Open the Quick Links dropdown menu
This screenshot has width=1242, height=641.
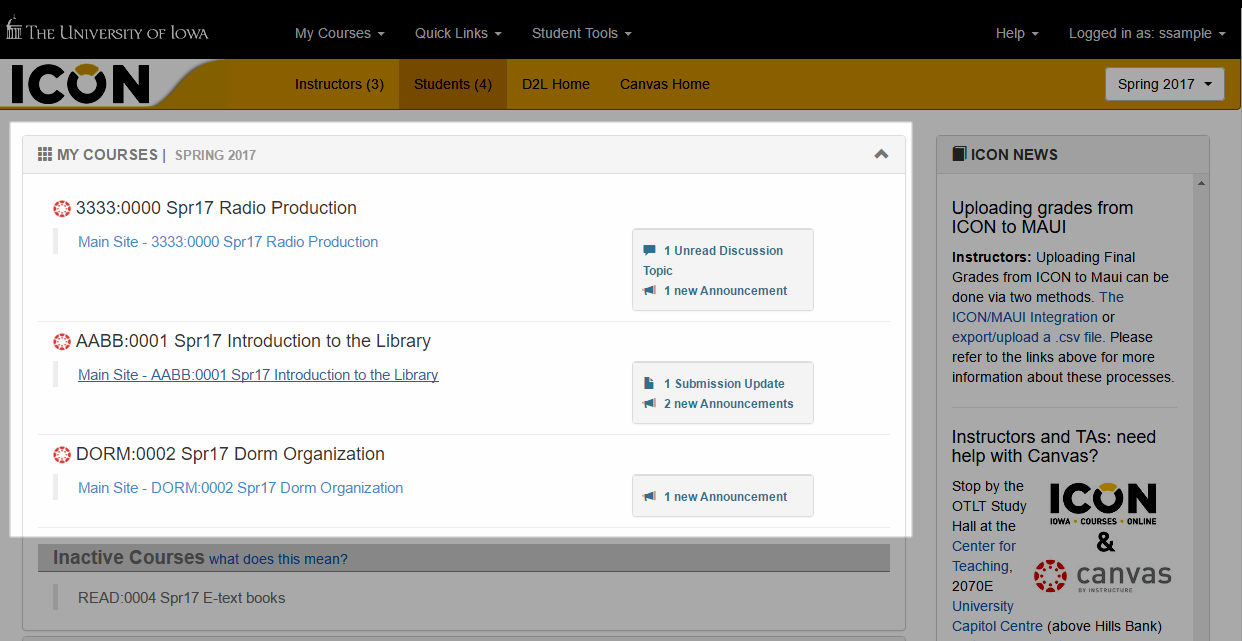coord(458,33)
